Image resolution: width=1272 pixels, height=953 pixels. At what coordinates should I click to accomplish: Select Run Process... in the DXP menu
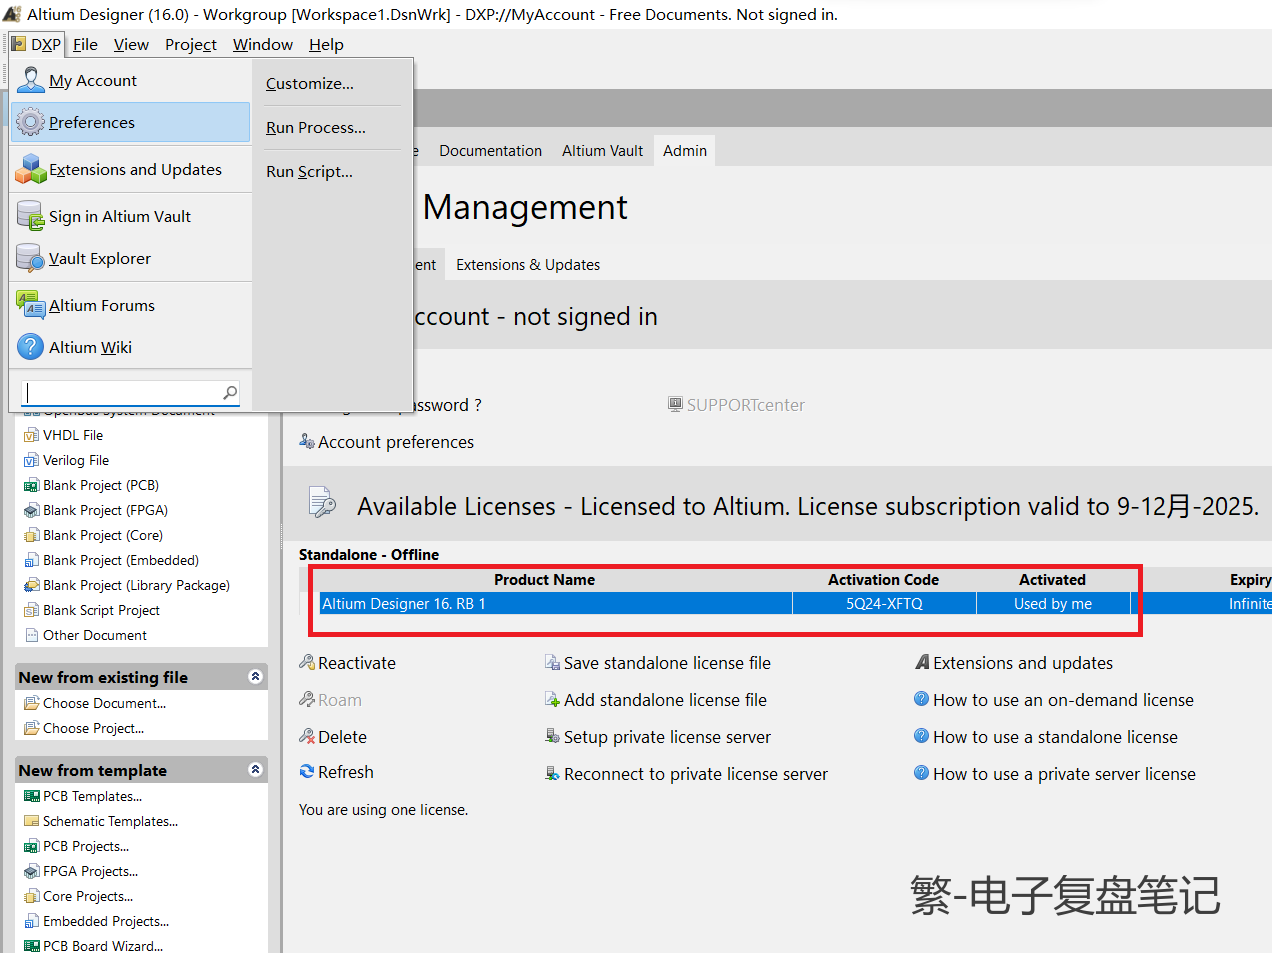pyautogui.click(x=316, y=128)
